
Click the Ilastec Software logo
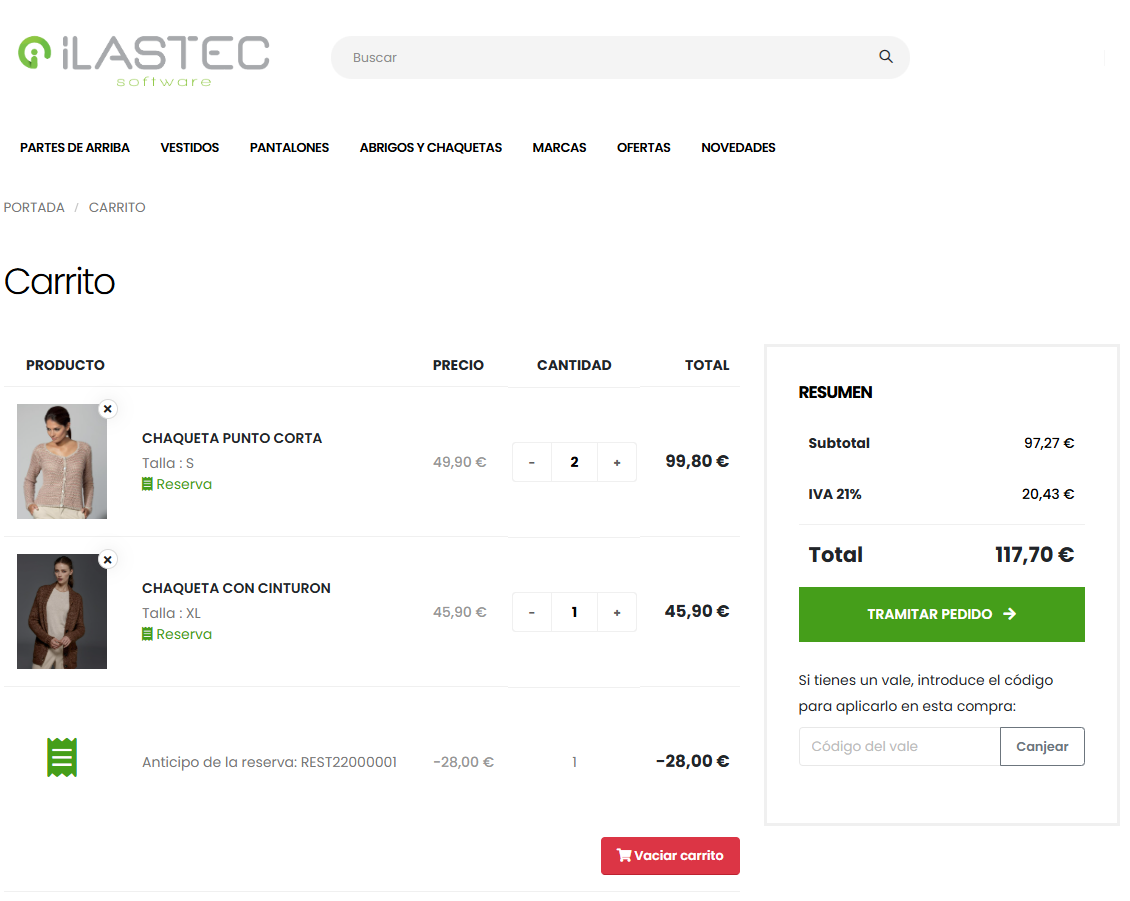point(144,59)
